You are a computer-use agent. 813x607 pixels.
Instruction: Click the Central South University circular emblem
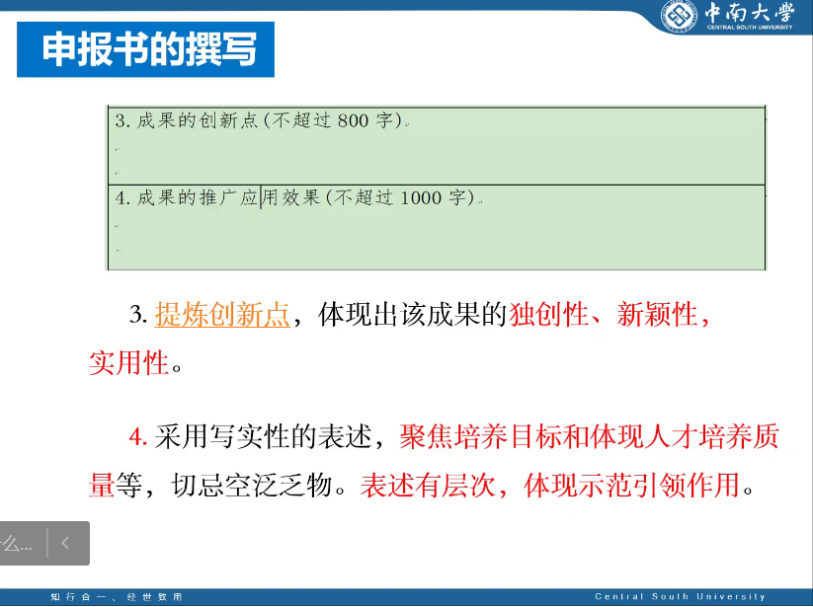point(680,16)
